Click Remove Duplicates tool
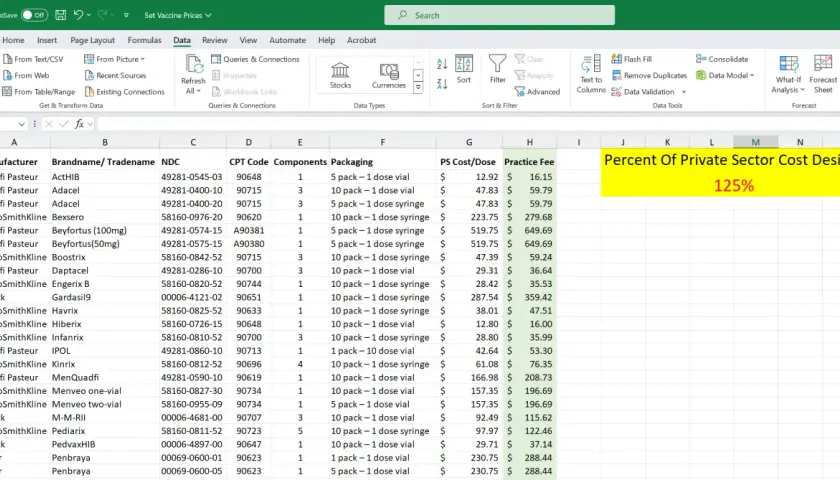The image size is (840, 480). [649, 76]
